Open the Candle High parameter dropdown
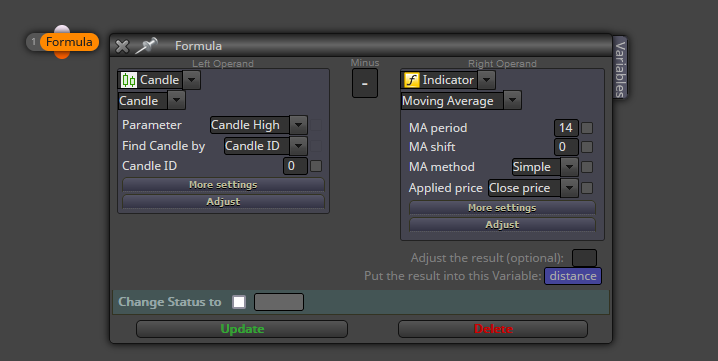 click(x=298, y=125)
